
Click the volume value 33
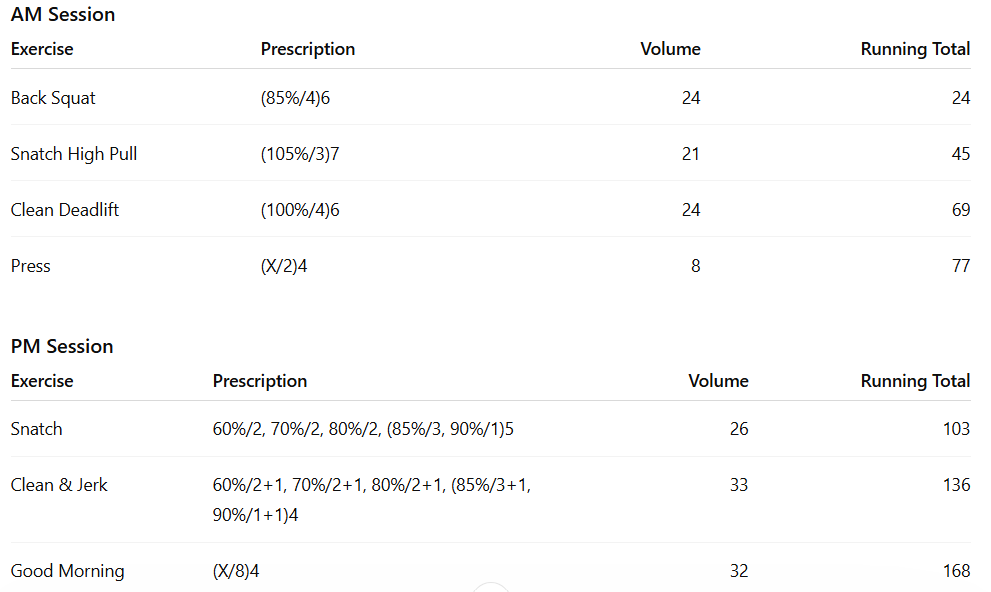739,485
